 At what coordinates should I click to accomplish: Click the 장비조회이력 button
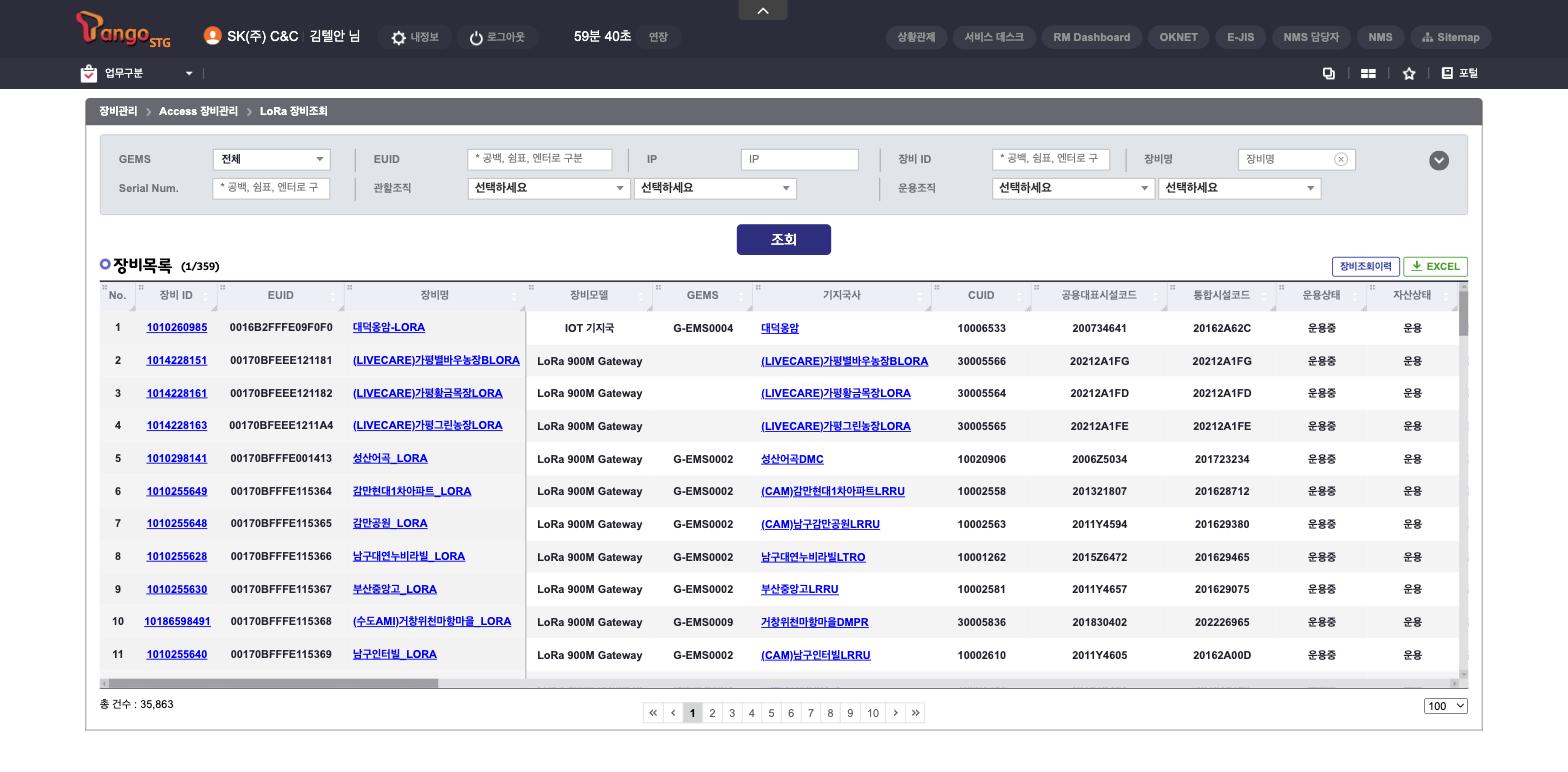click(x=1365, y=267)
